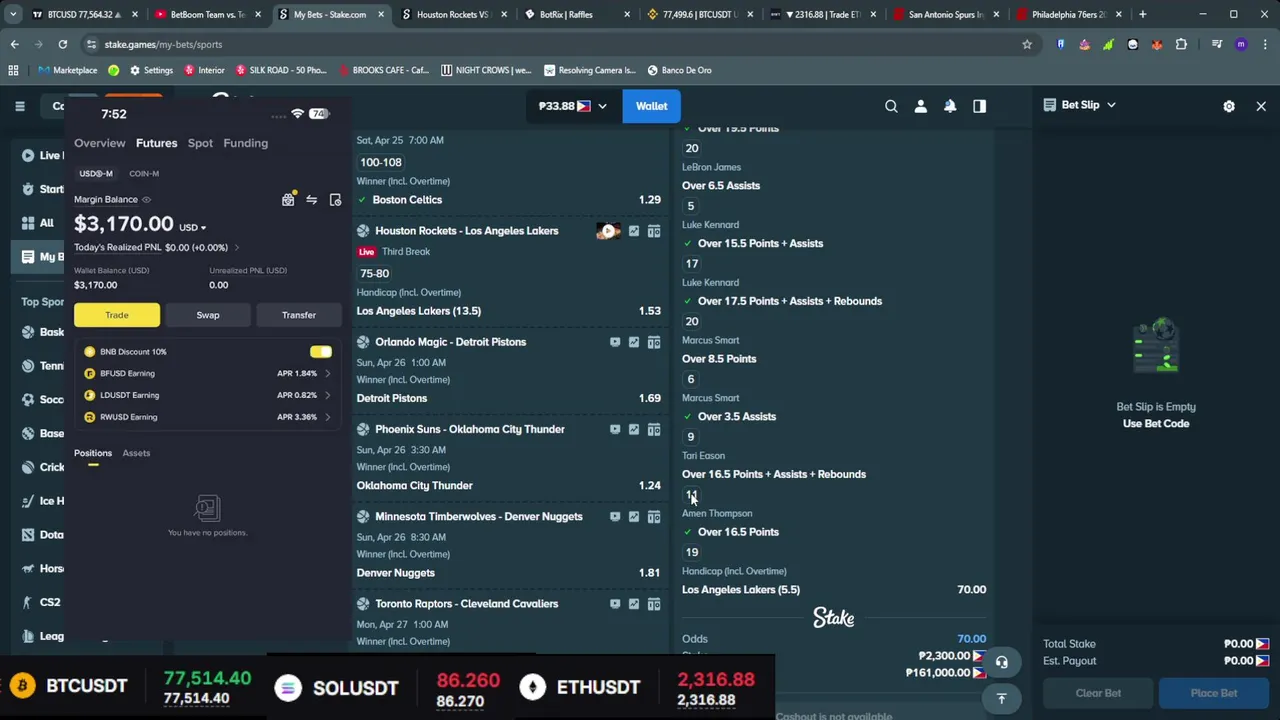Open the My Bets - Stake.com browser tab
The image size is (1280, 720).
click(329, 15)
